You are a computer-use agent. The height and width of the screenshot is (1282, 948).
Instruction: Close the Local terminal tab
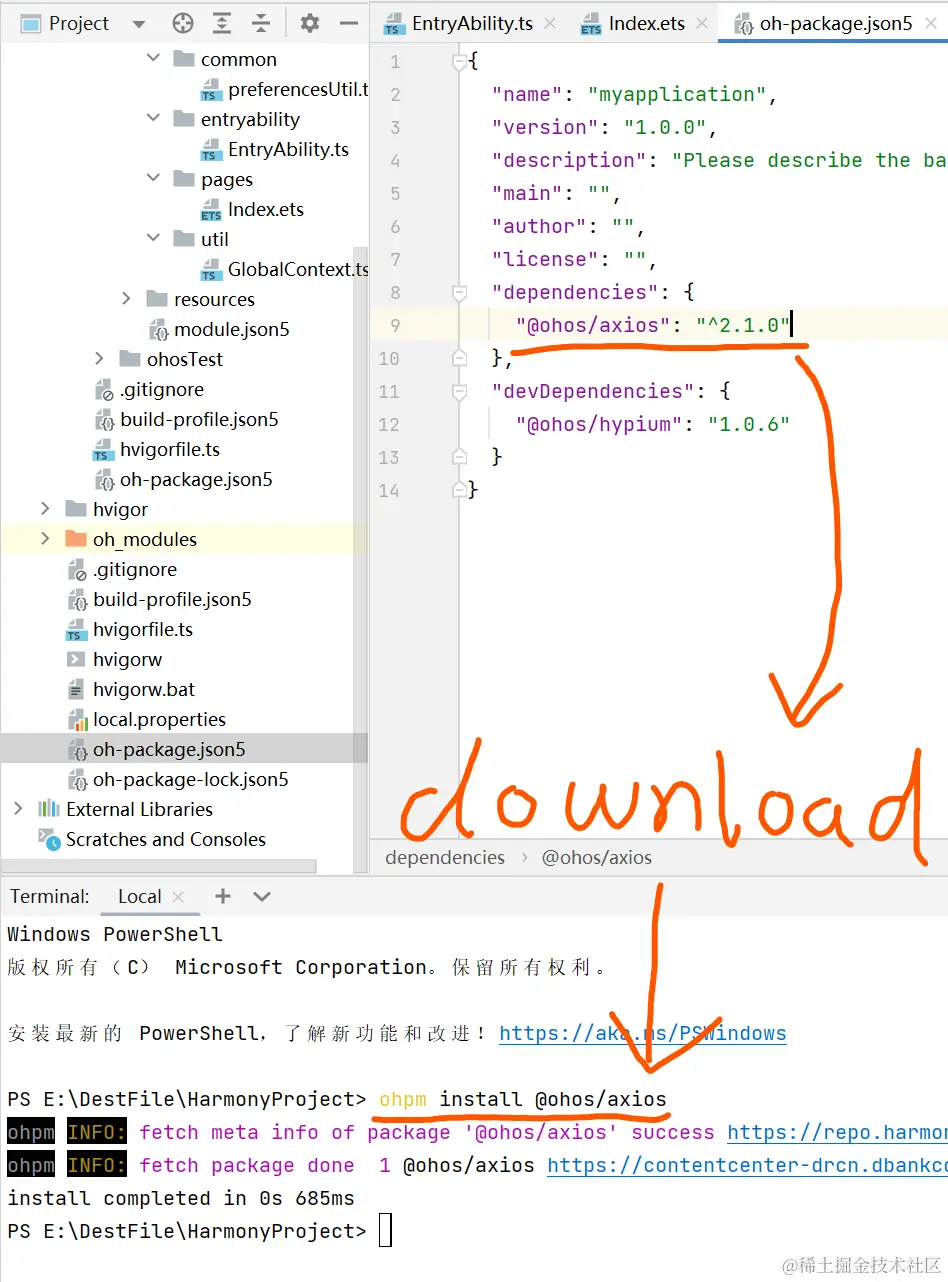[x=178, y=897]
